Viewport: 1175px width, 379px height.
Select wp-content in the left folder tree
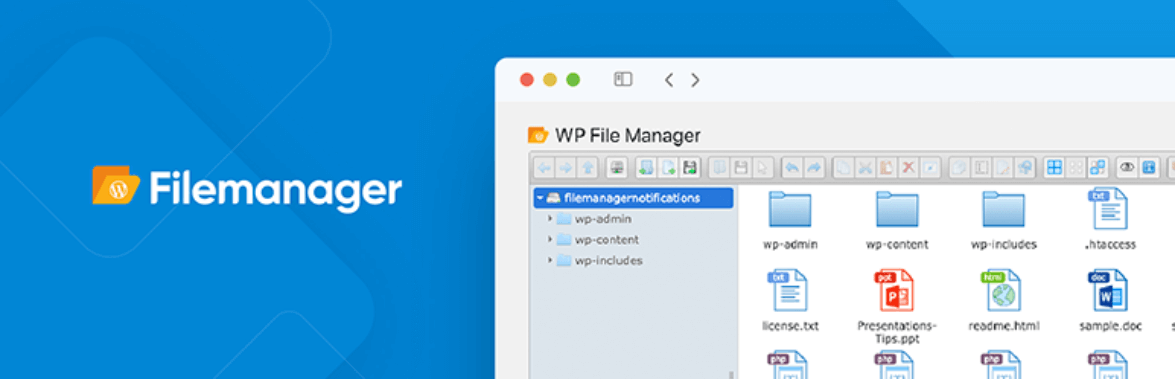pos(607,240)
